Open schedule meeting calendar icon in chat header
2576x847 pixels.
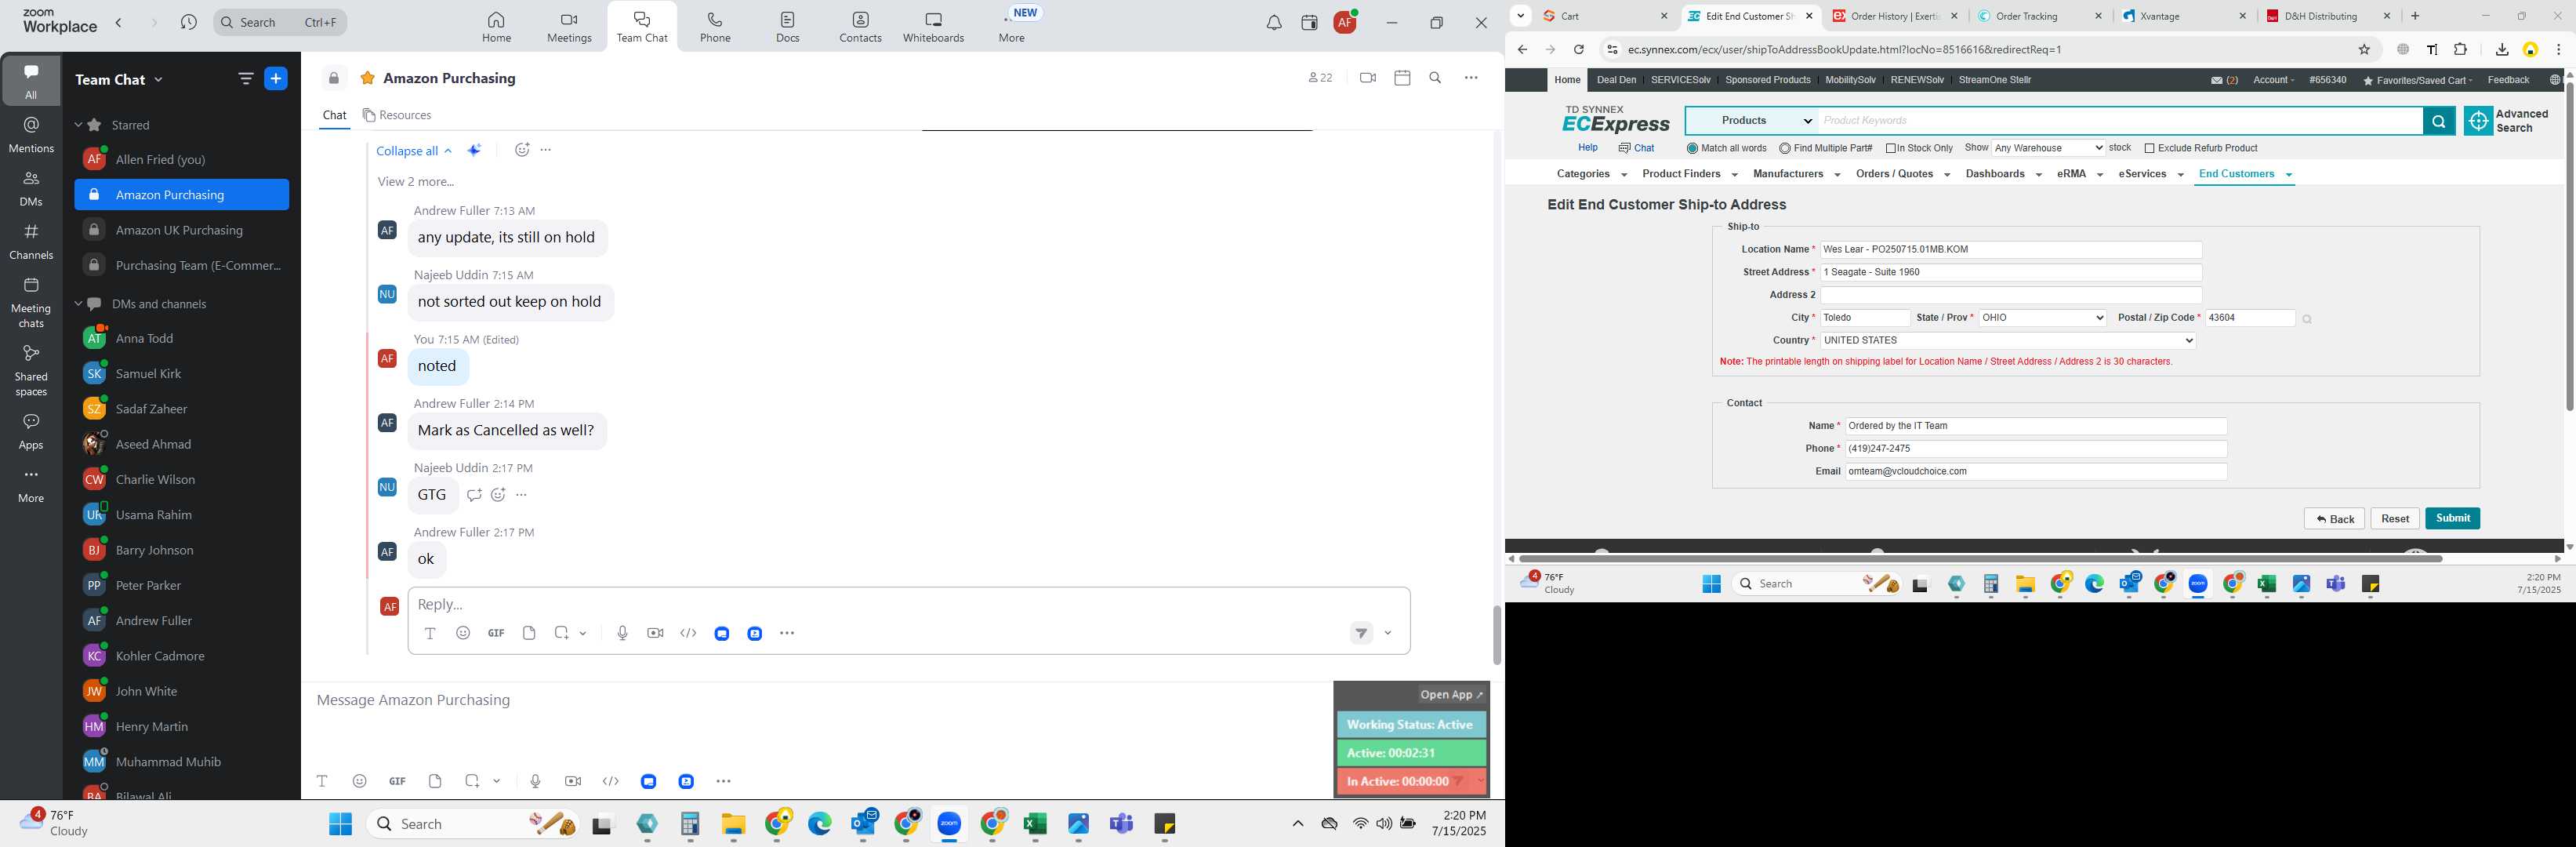click(x=1402, y=78)
